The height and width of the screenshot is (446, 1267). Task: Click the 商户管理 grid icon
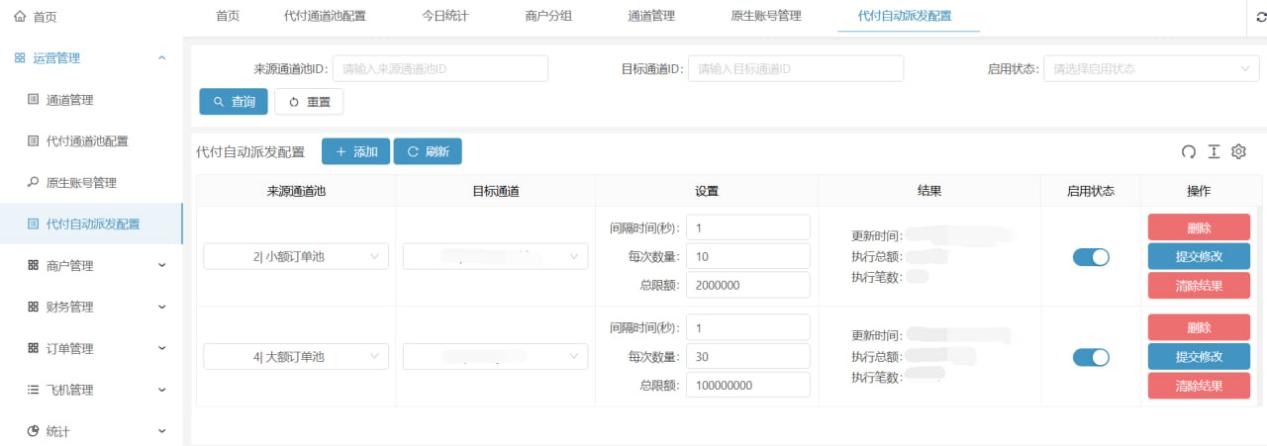pos(33,265)
